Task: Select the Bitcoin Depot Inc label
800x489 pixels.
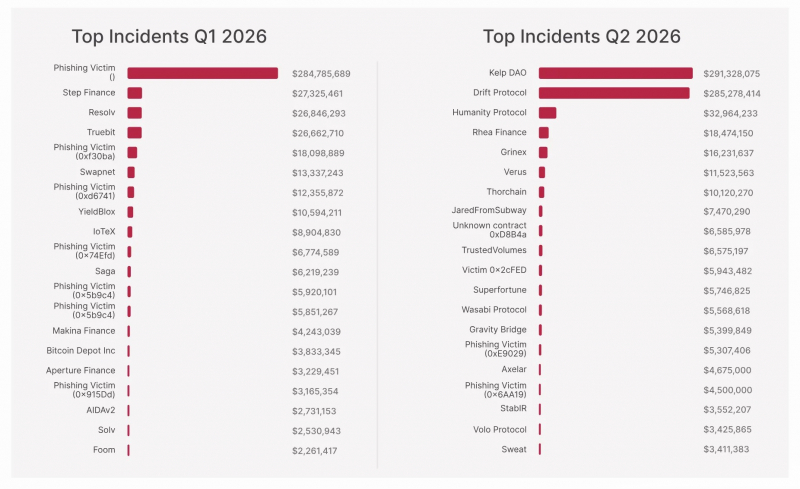Action: (x=81, y=351)
